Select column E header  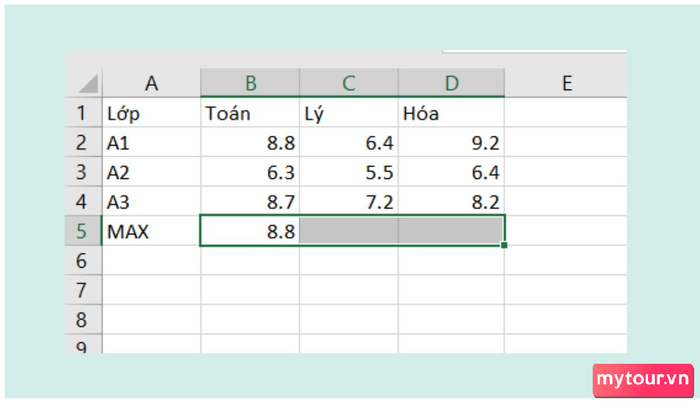[x=566, y=83]
